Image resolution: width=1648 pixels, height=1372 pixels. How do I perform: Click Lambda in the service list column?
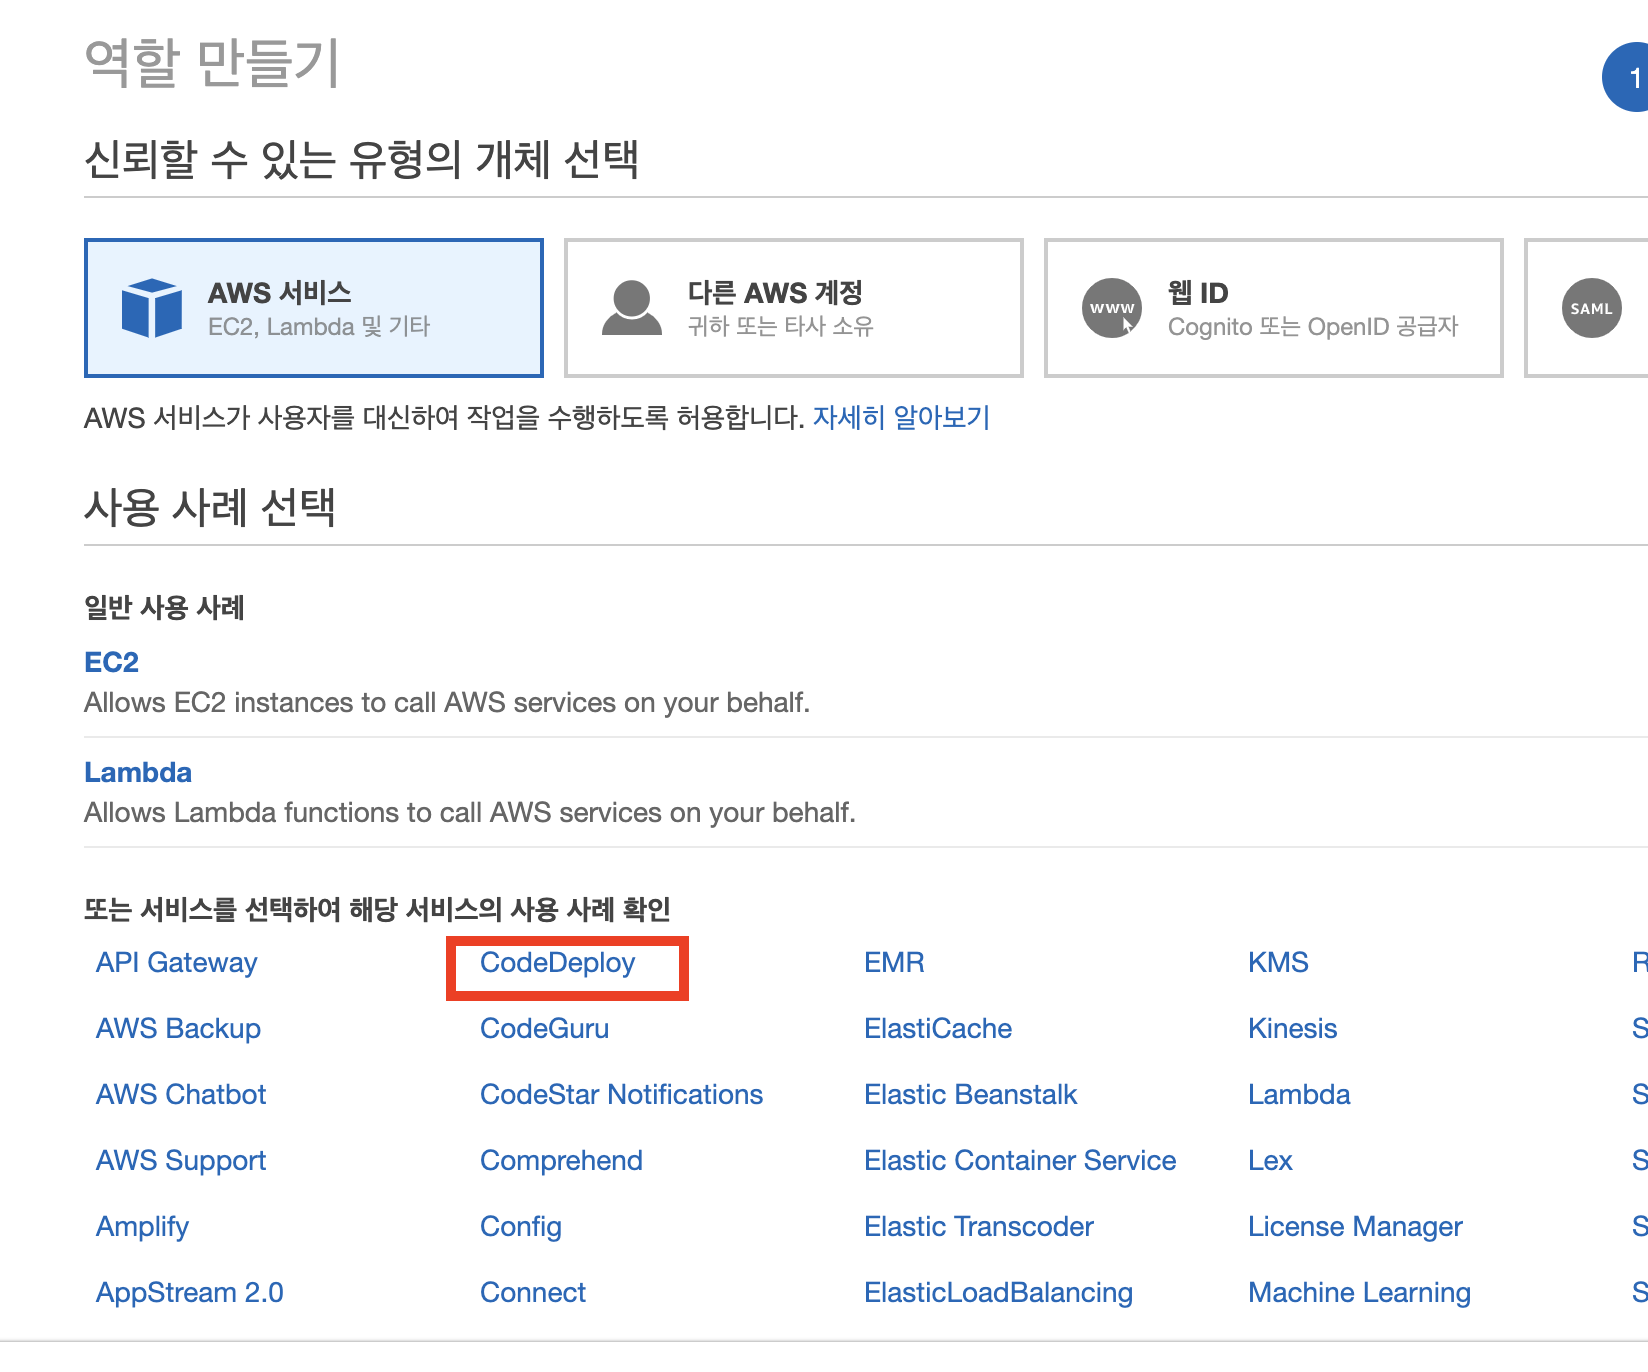click(1299, 1094)
